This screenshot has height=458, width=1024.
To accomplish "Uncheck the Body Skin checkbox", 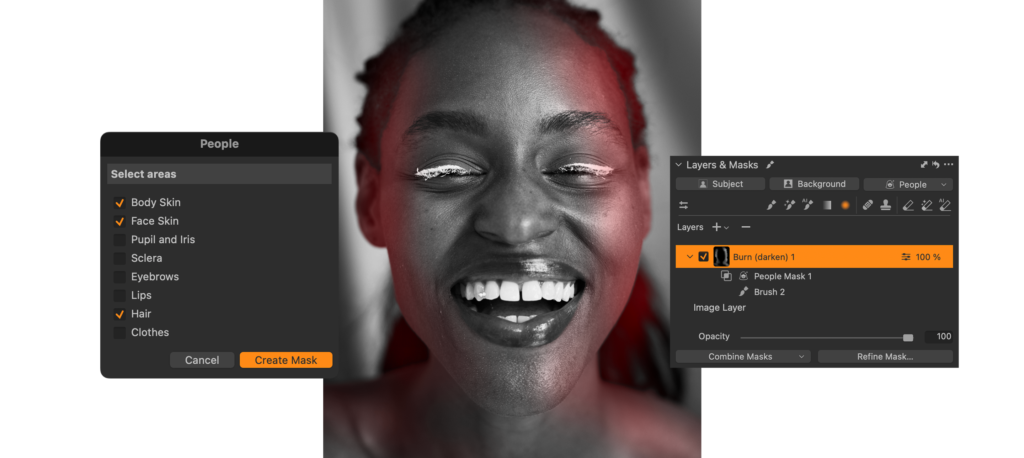I will pyautogui.click(x=120, y=203).
